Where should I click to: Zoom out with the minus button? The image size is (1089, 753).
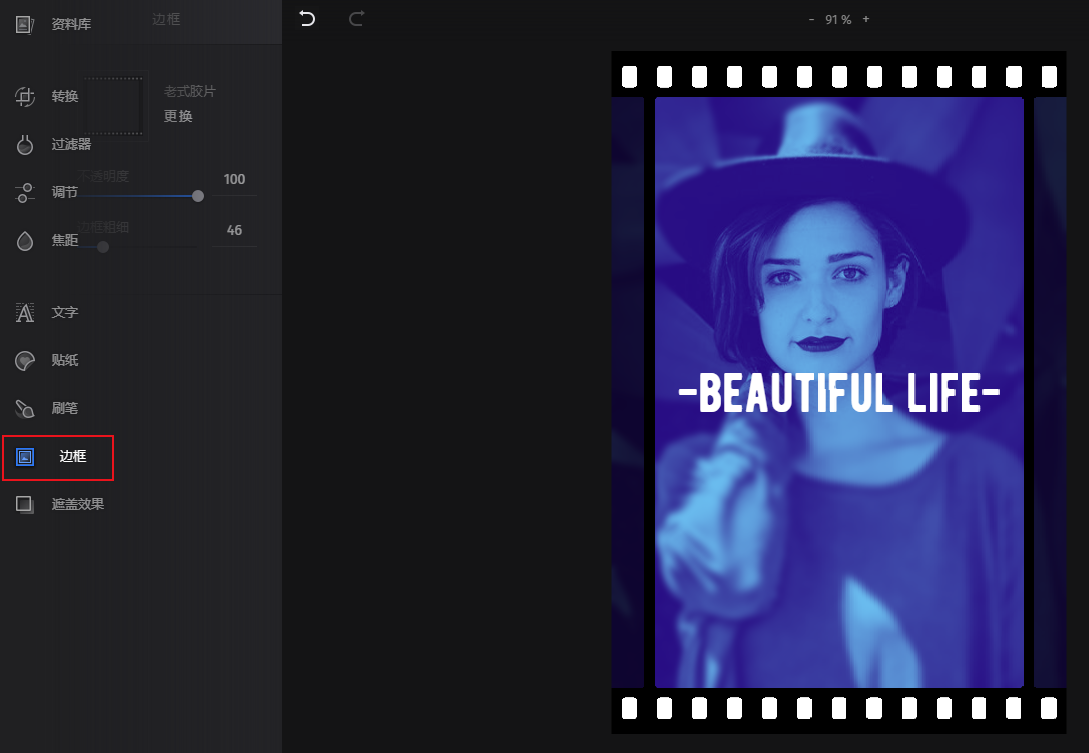point(811,19)
